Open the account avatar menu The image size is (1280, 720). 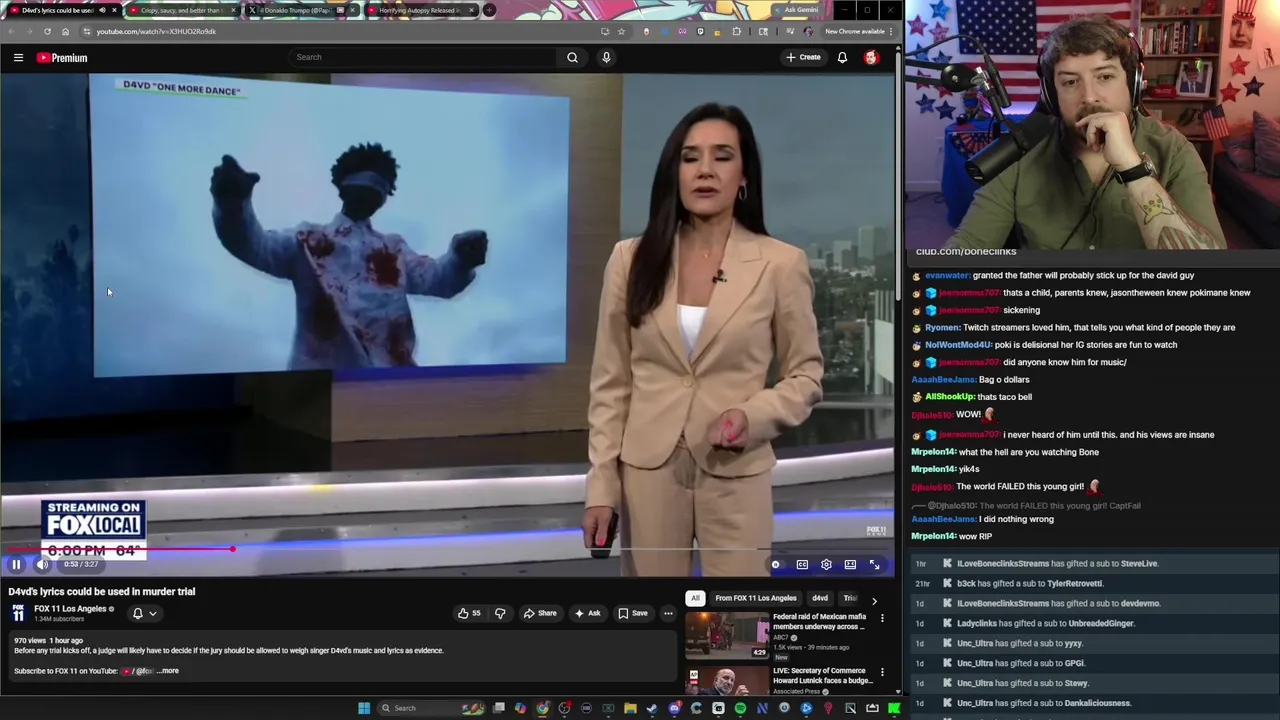(871, 58)
